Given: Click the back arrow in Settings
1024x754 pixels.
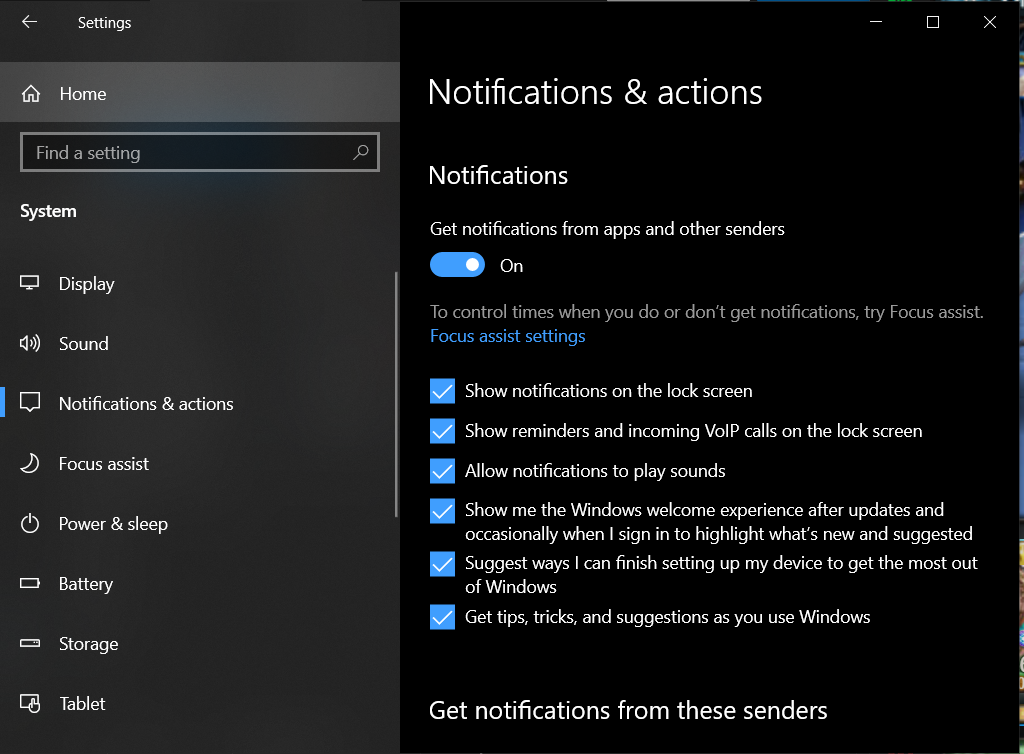Looking at the screenshot, I should pos(29,22).
